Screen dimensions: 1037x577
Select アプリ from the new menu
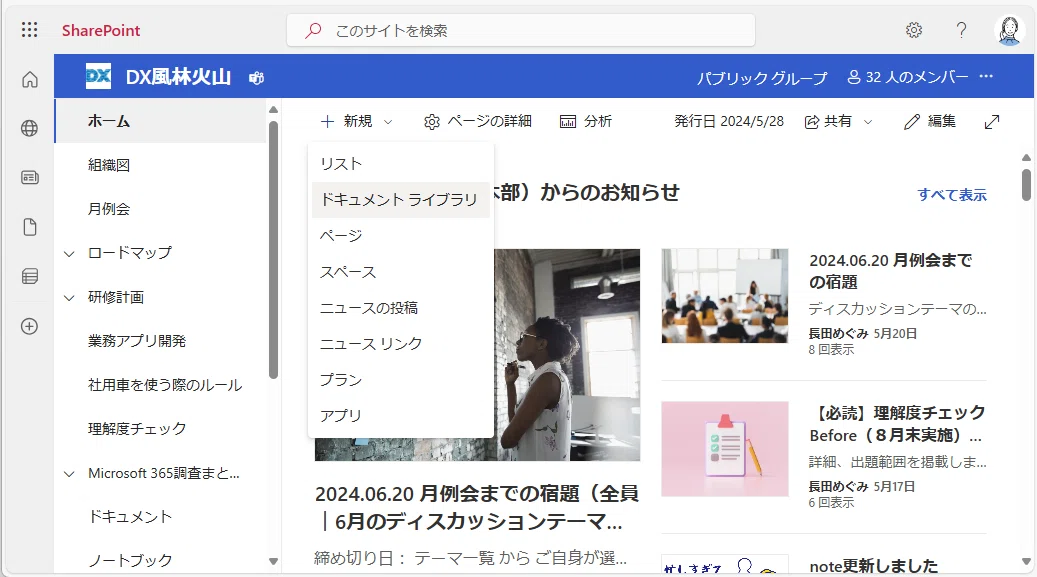pyautogui.click(x=401, y=416)
